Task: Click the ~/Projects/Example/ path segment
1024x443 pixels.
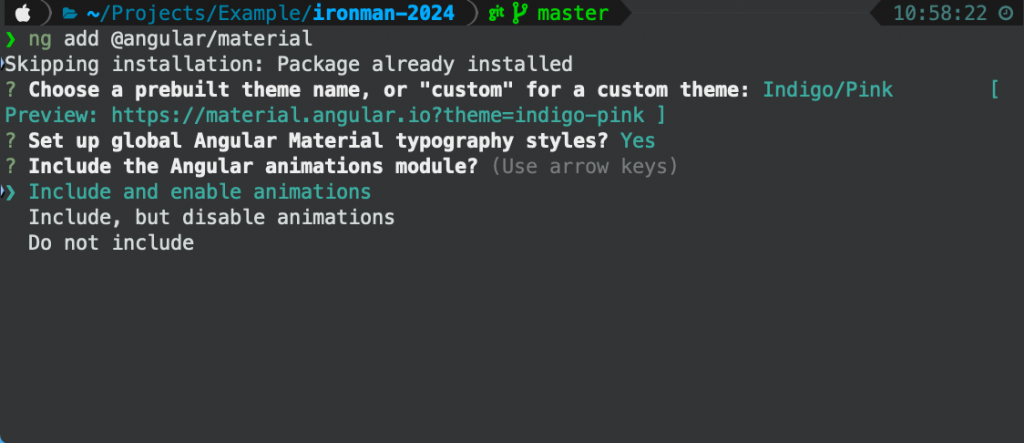Action: 199,12
